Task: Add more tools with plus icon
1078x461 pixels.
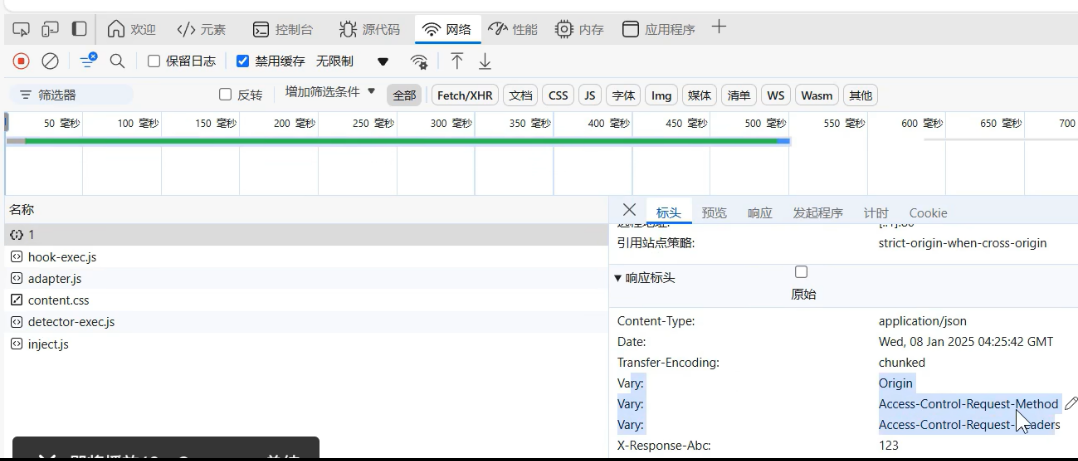Action: click(x=718, y=27)
